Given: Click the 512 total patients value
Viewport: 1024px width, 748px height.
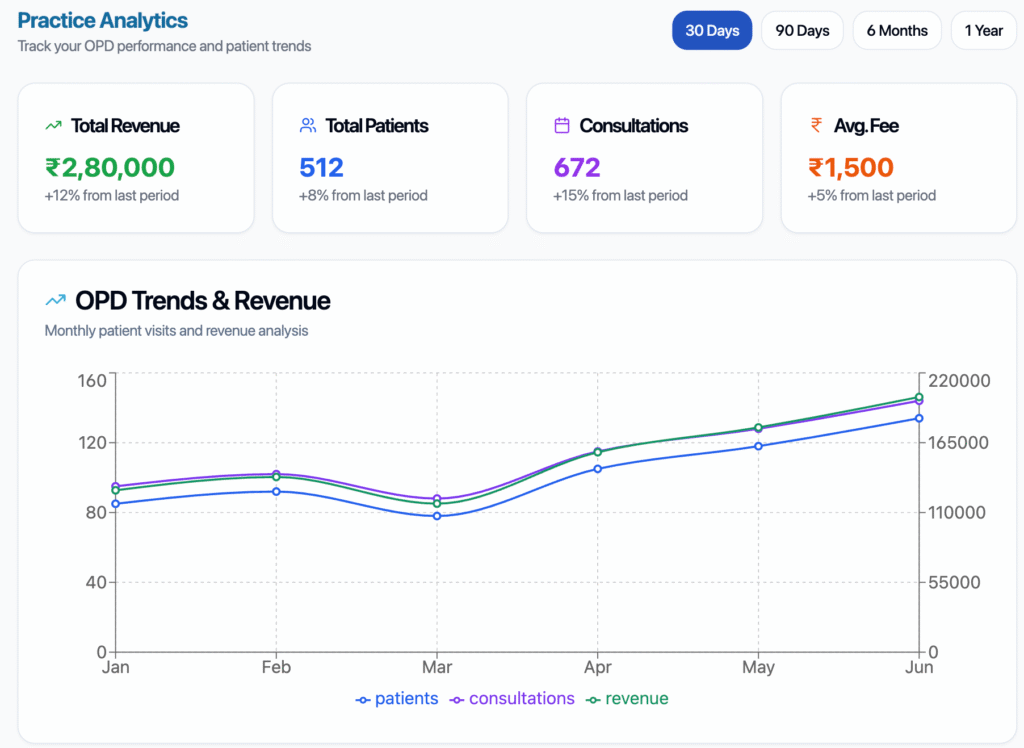Looking at the screenshot, I should coord(321,167).
